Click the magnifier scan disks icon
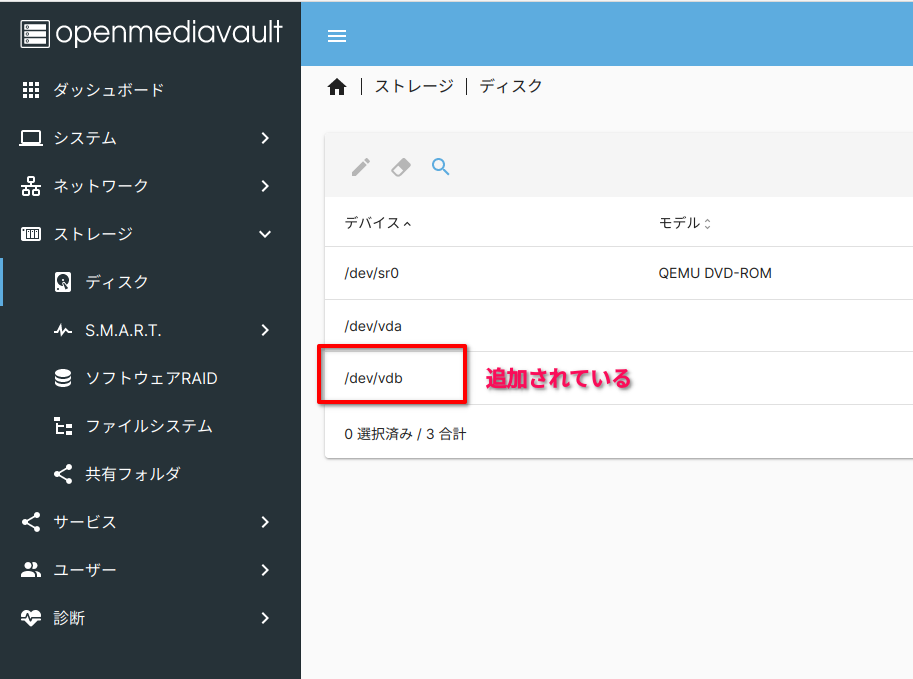Image resolution: width=913 pixels, height=679 pixels. click(440, 167)
